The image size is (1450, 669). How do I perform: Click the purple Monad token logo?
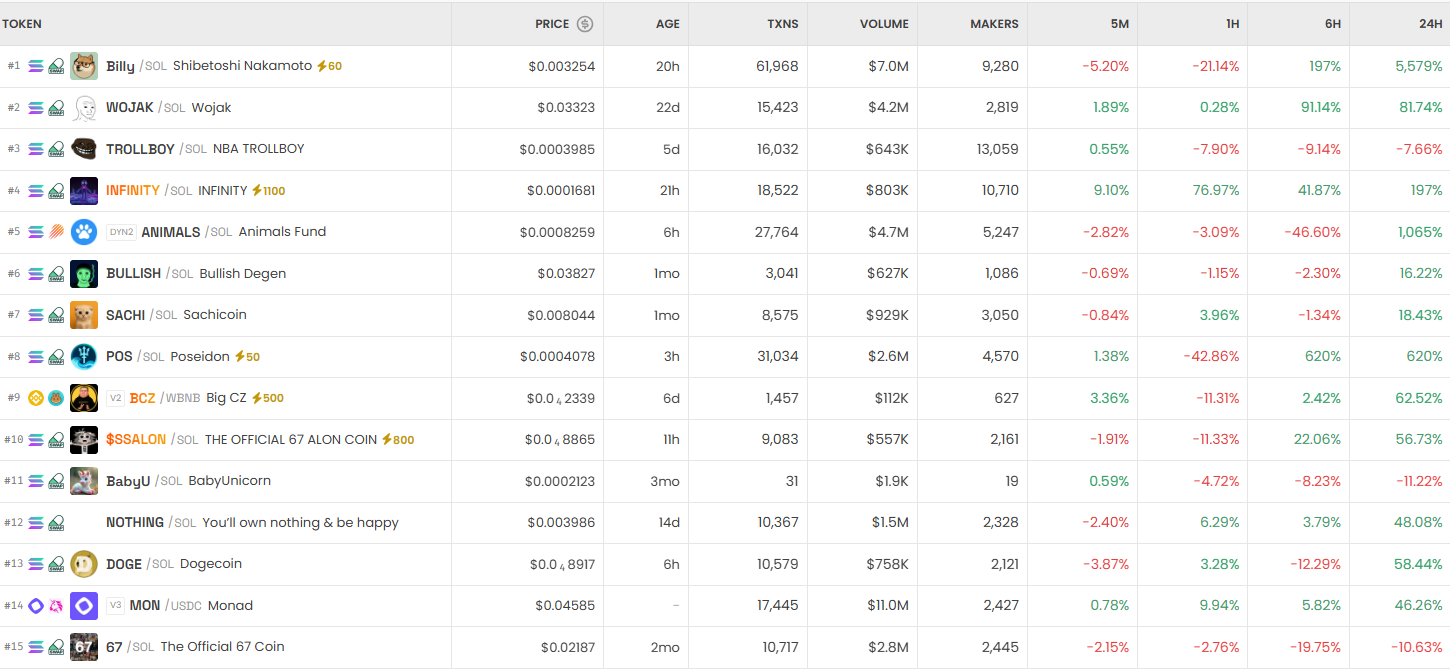(x=84, y=606)
